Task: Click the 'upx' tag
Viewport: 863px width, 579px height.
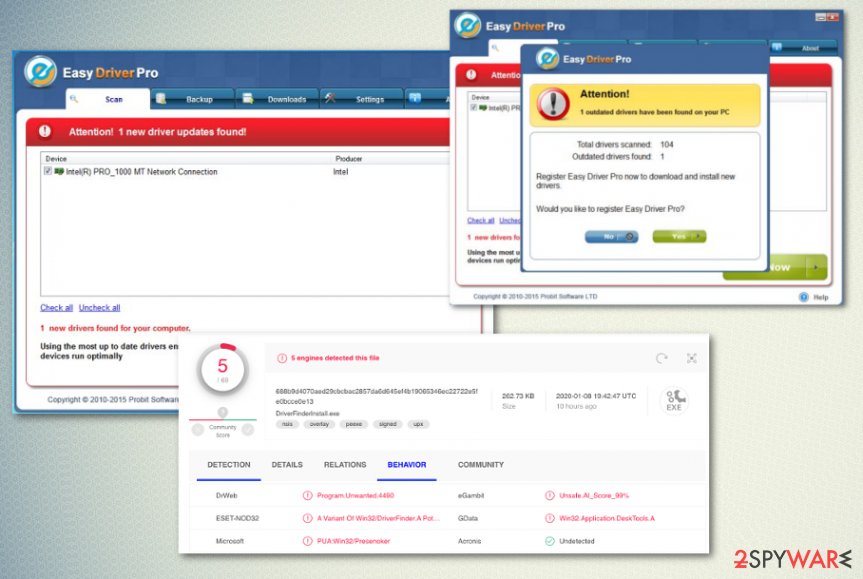Action: point(418,424)
